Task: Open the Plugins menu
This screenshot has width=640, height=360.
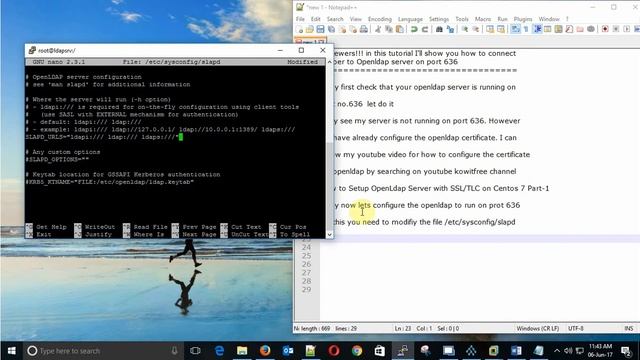Action: (523, 19)
